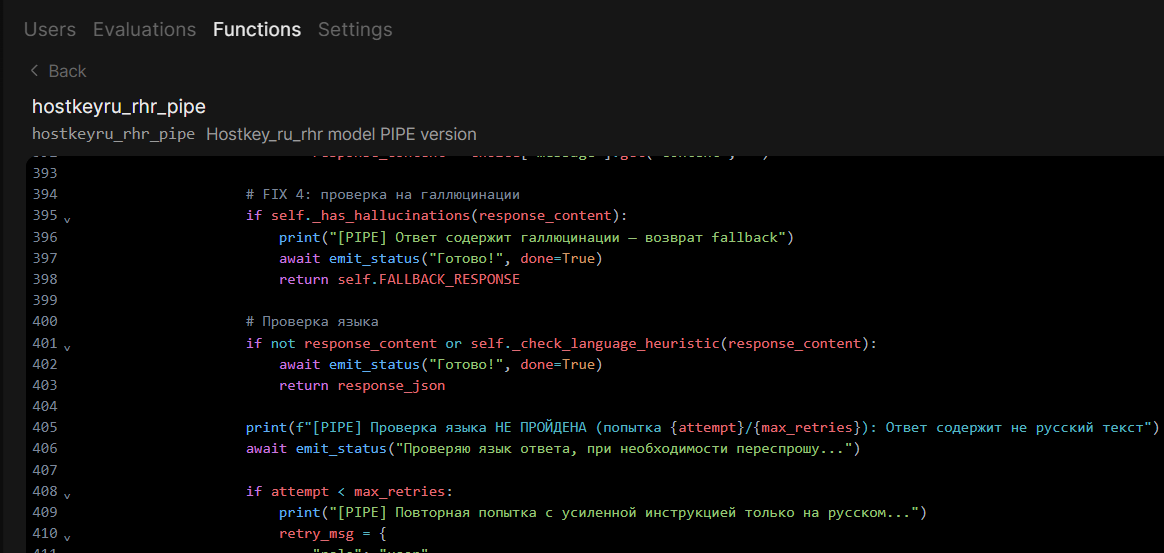The image size is (1164, 553).
Task: Click the Back chevron arrow icon
Action: pos(34,71)
